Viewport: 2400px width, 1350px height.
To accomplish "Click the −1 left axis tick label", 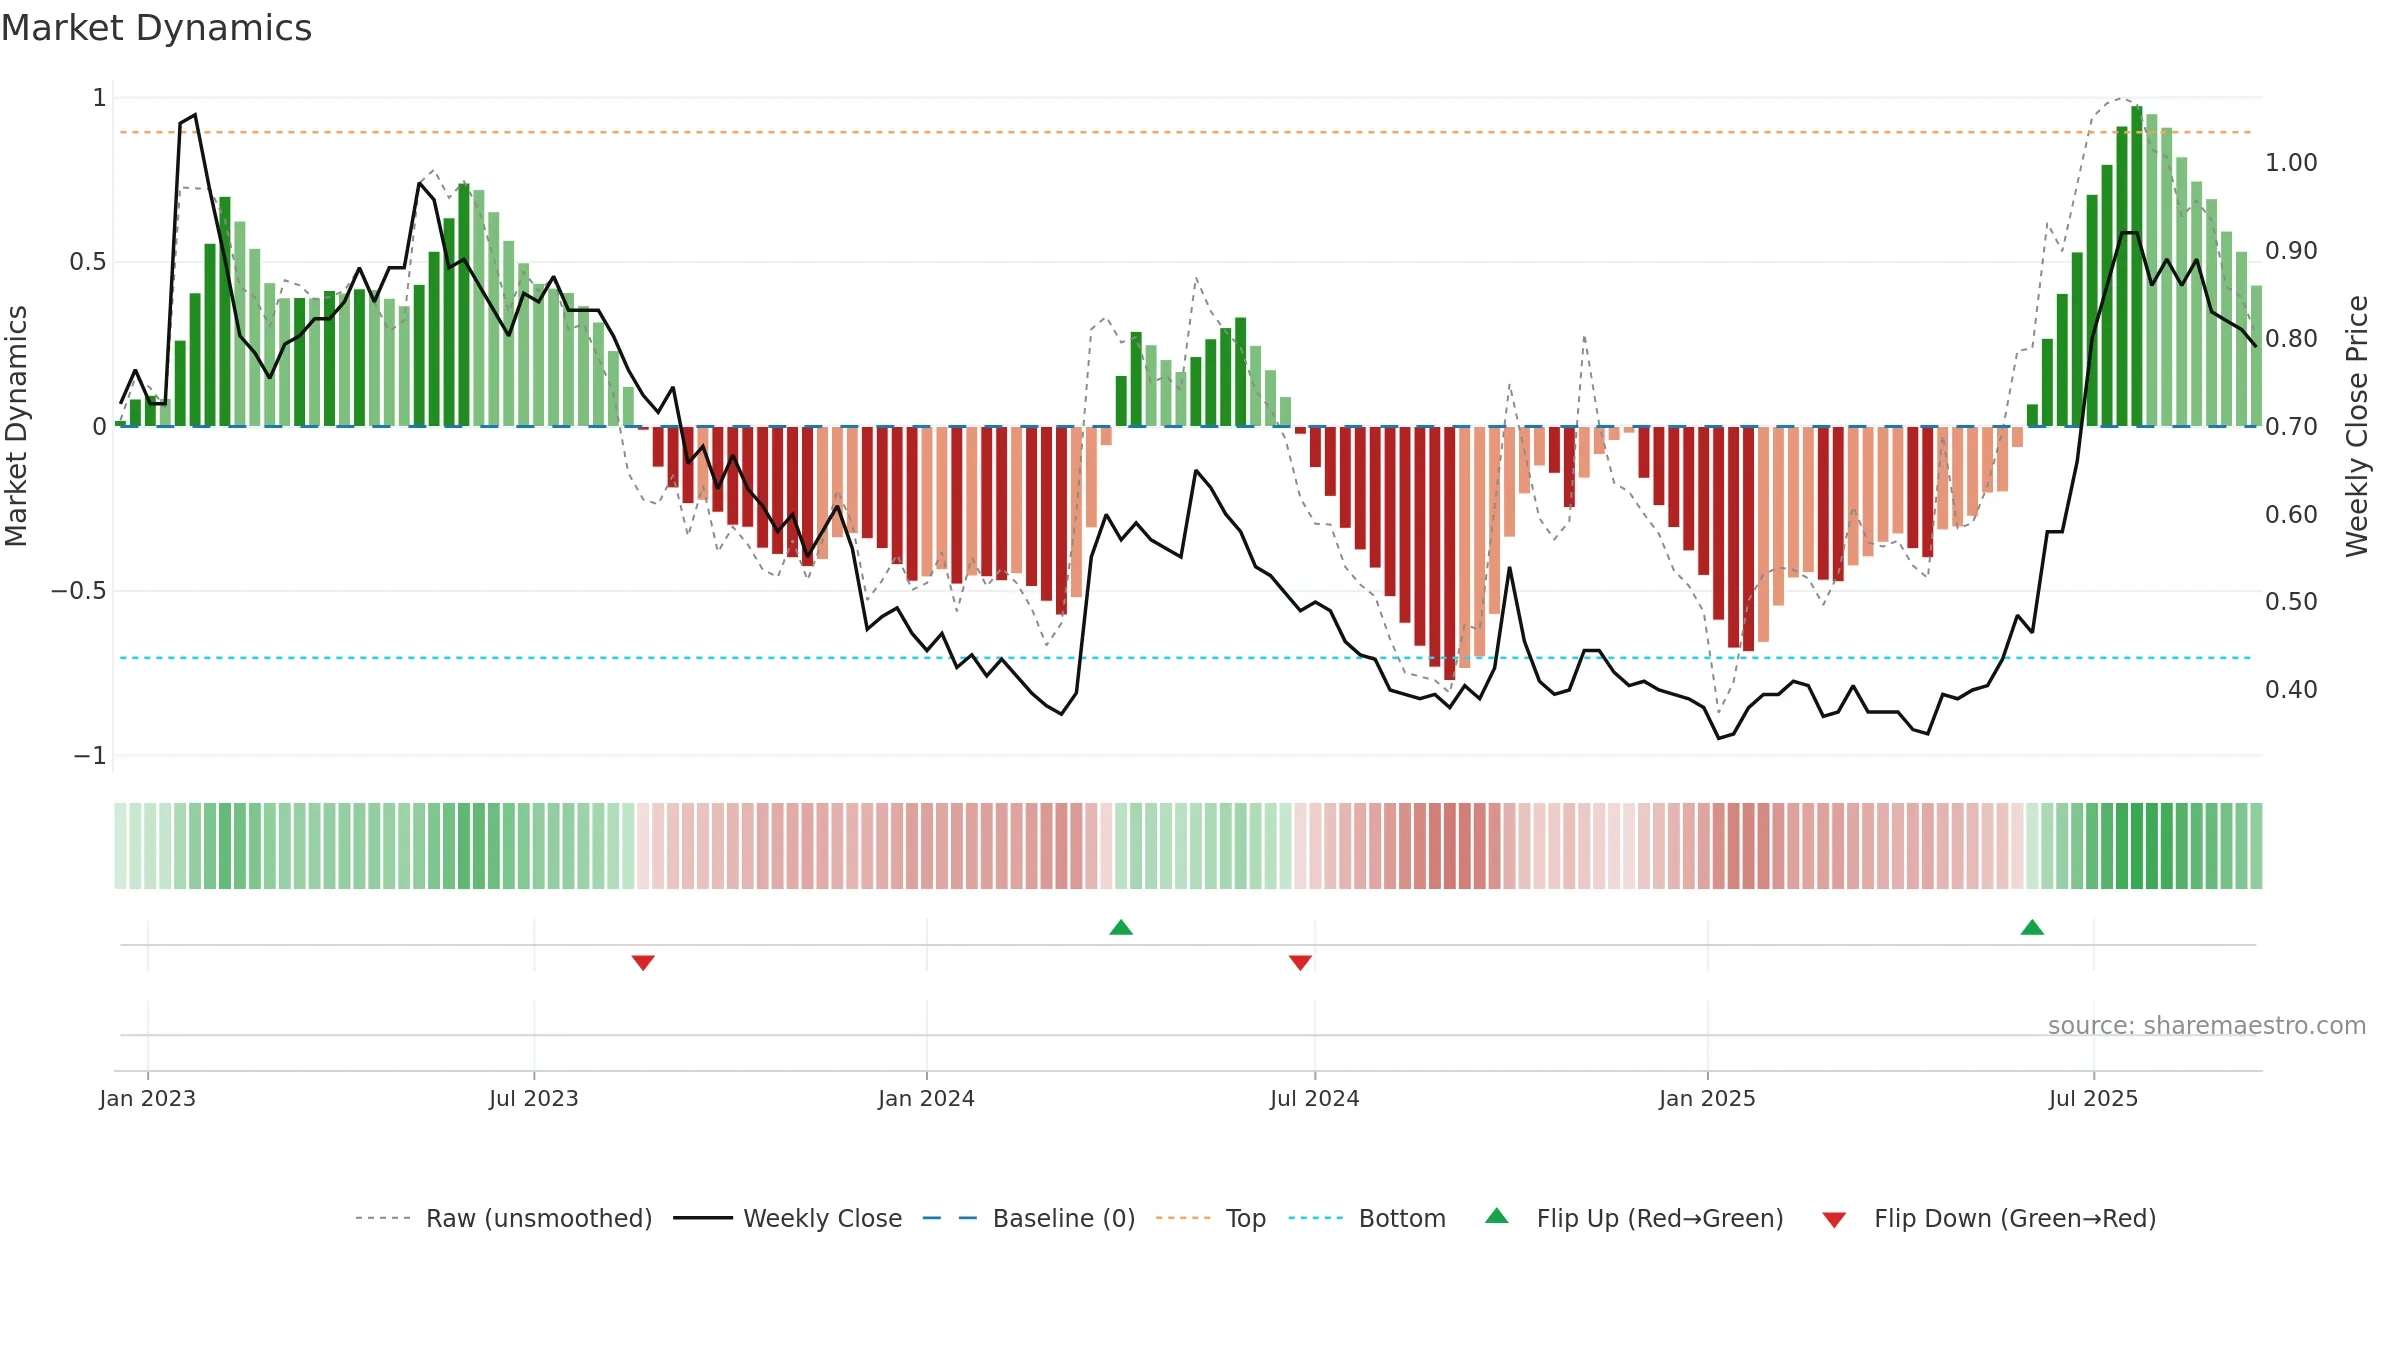I will pos(89,755).
